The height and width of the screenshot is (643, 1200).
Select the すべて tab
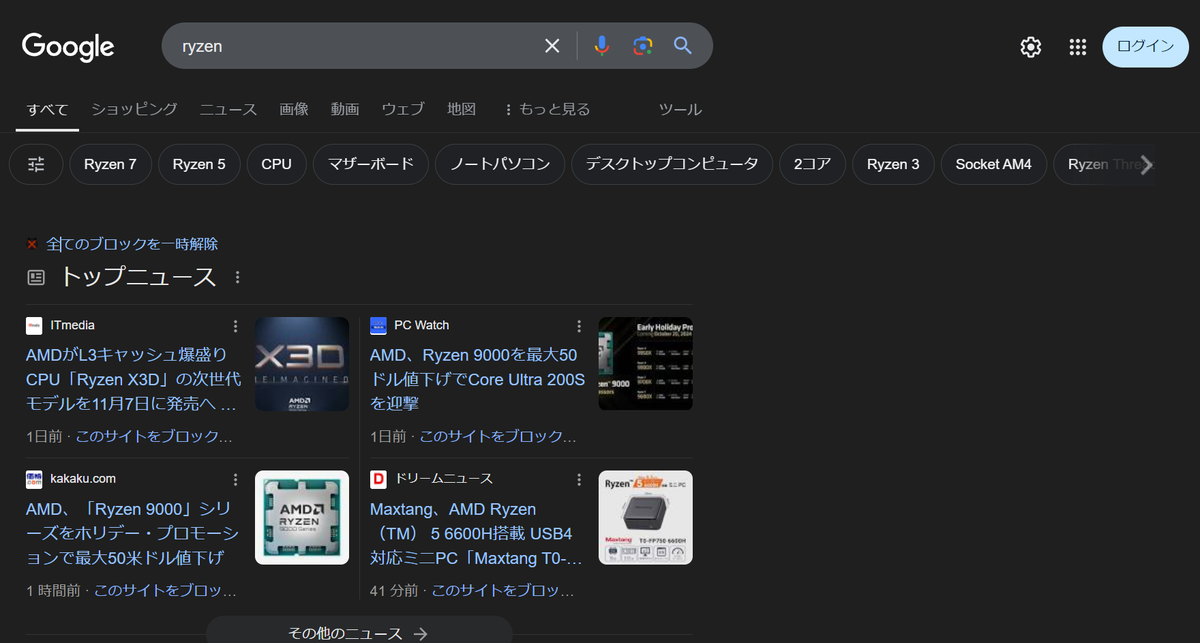tap(47, 109)
